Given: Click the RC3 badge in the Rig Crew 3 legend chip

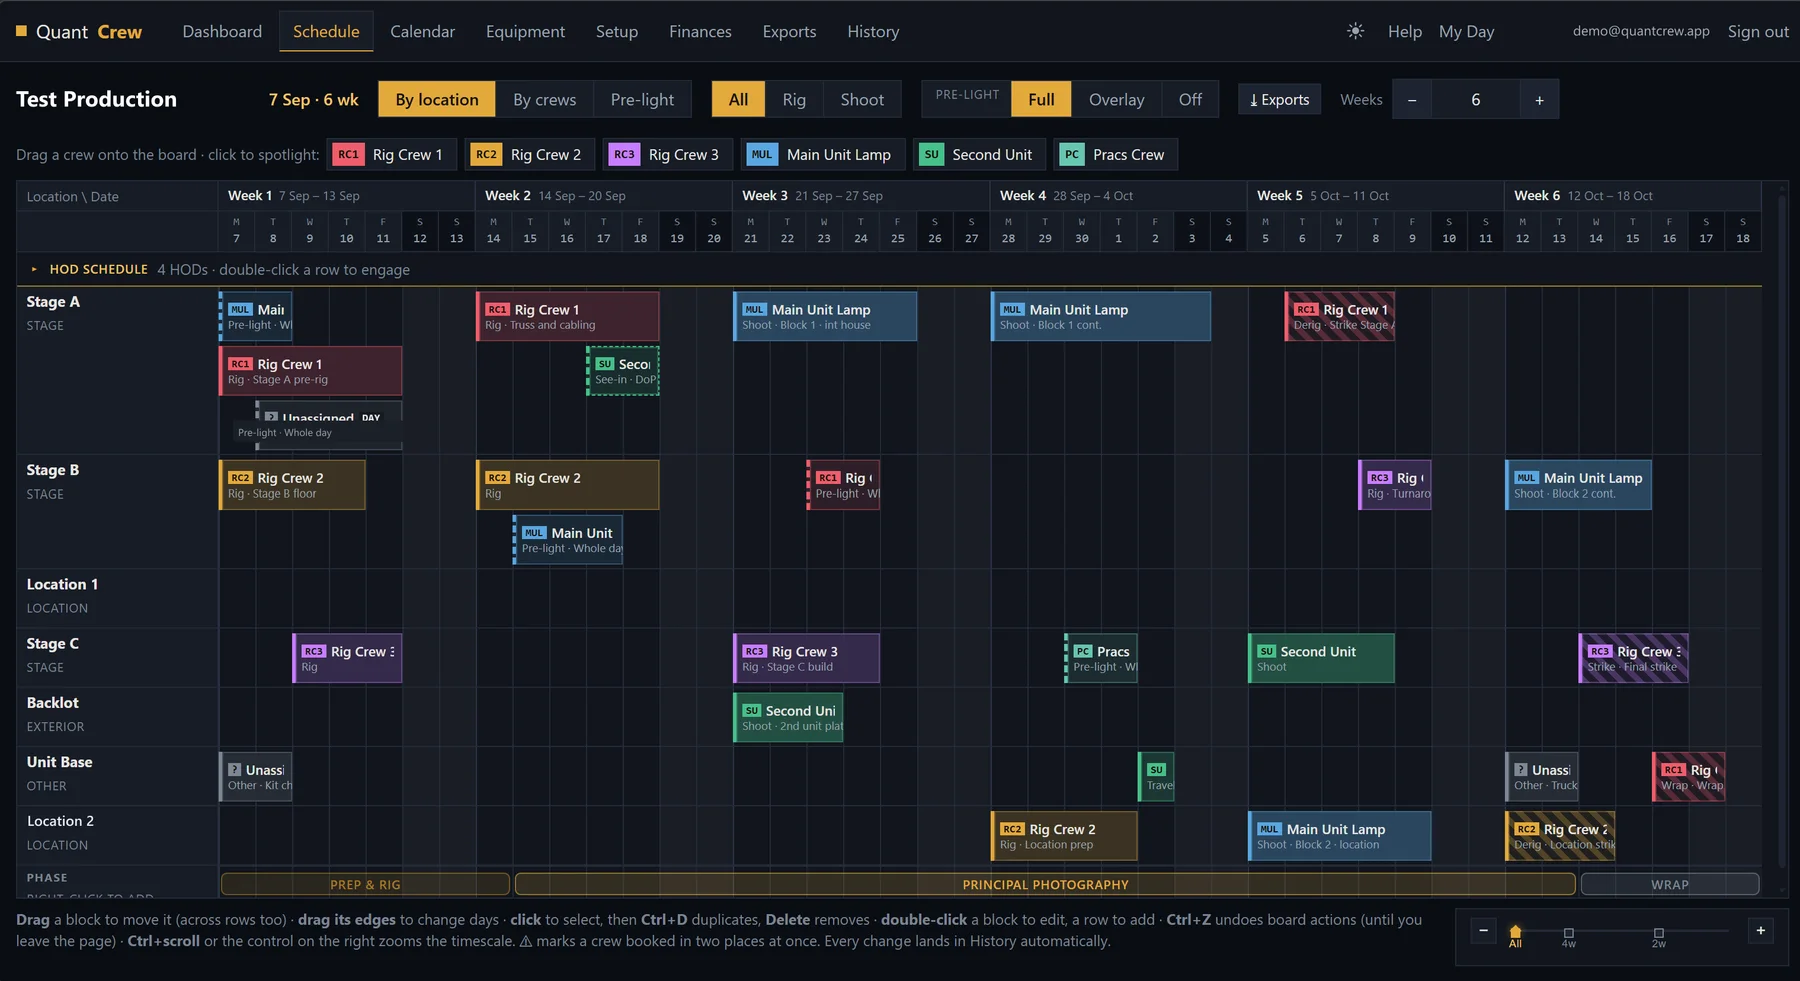Looking at the screenshot, I should click(x=624, y=154).
